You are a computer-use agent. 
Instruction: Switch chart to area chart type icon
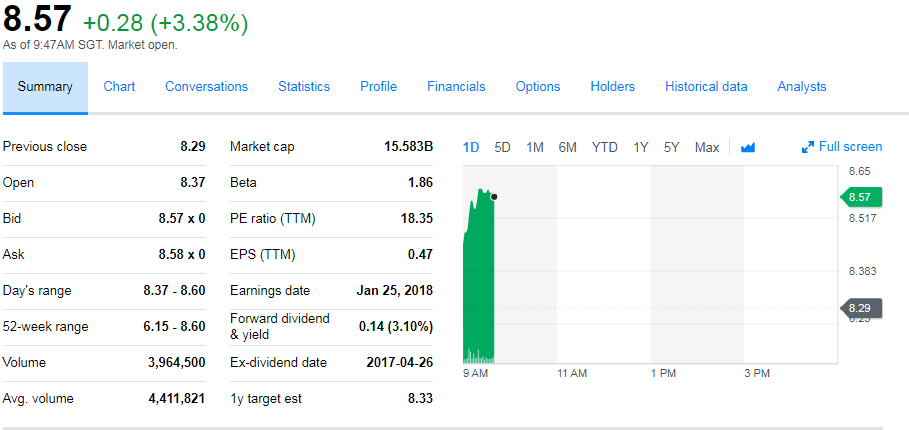748,148
